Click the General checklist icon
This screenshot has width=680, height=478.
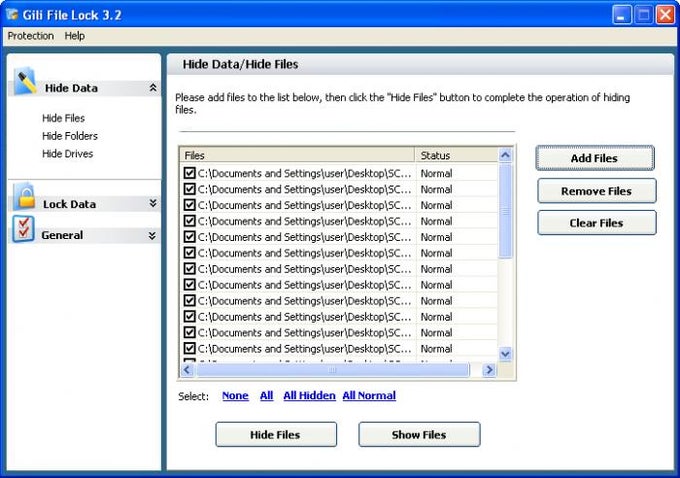pos(24,229)
